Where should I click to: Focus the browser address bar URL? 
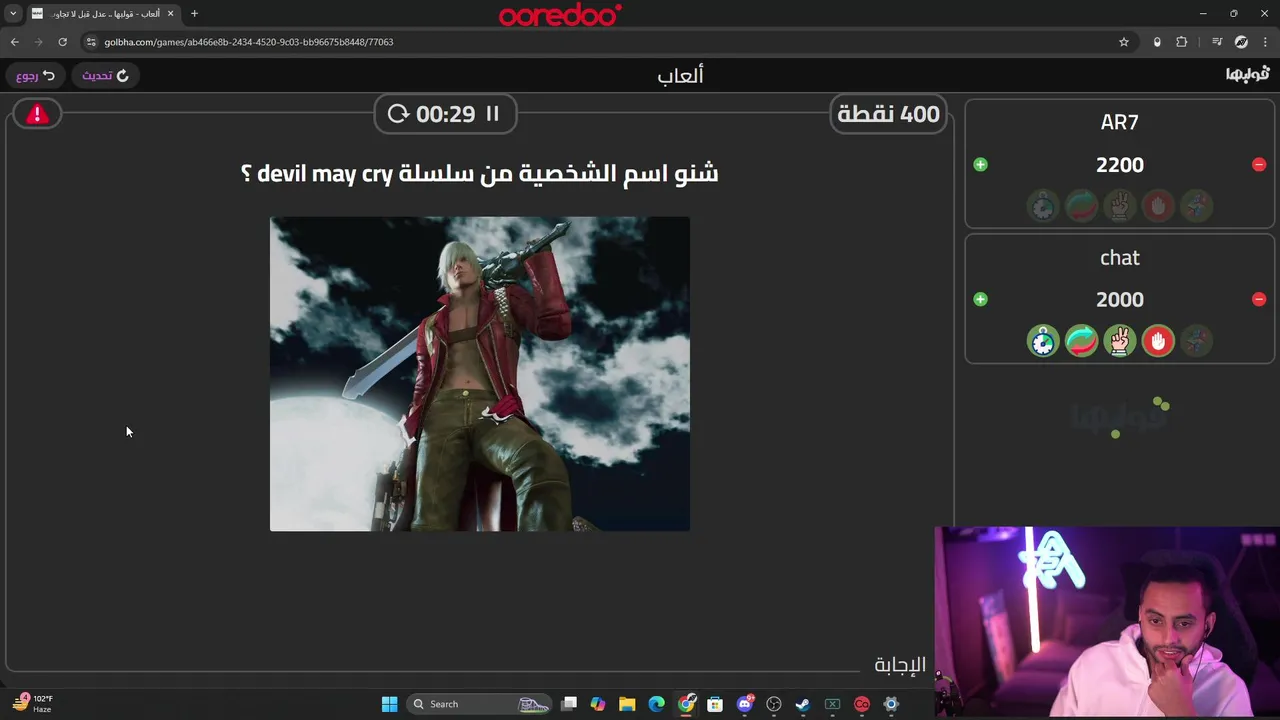click(x=249, y=42)
